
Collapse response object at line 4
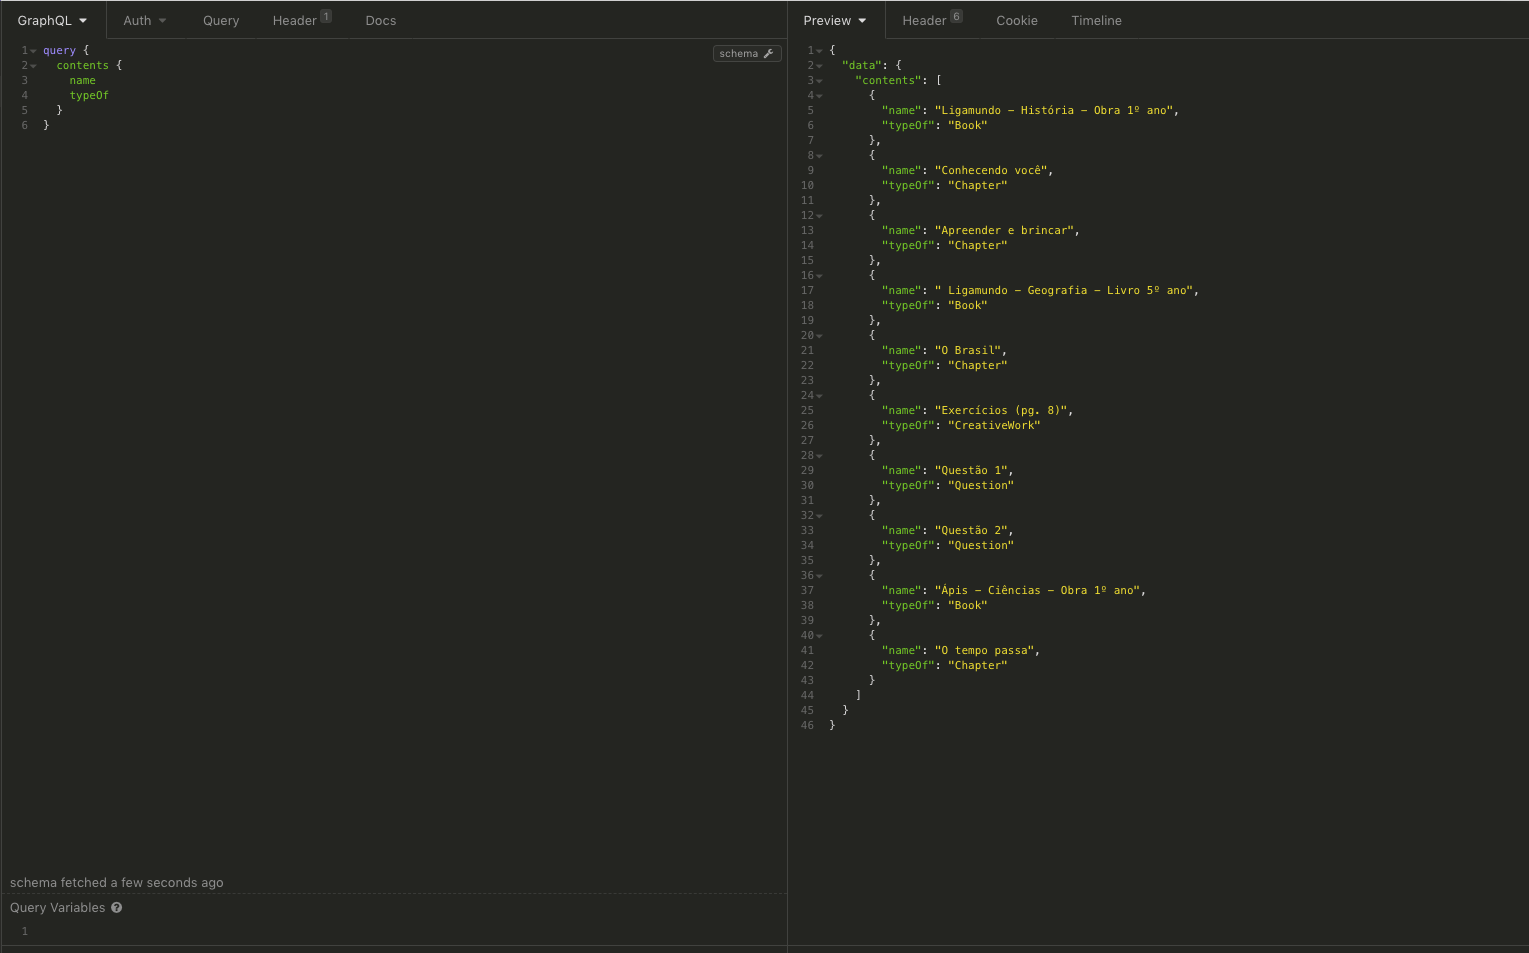click(819, 96)
